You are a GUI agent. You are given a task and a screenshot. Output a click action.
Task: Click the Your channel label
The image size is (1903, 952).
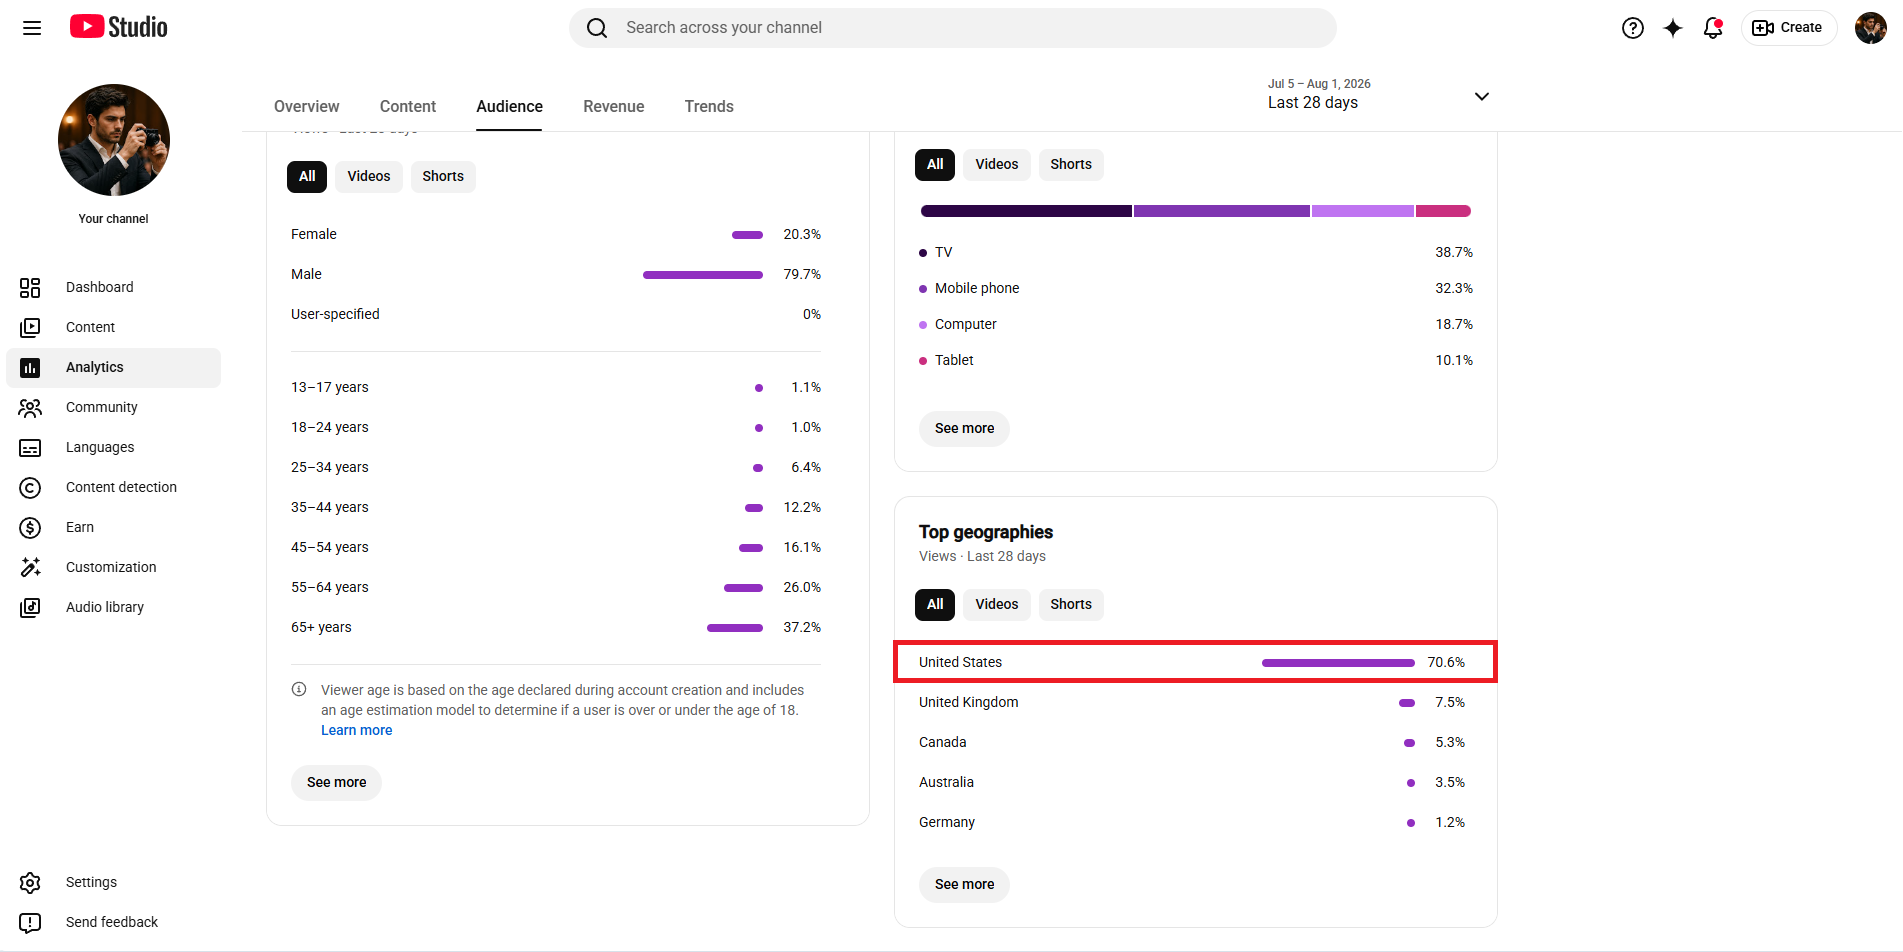114,219
